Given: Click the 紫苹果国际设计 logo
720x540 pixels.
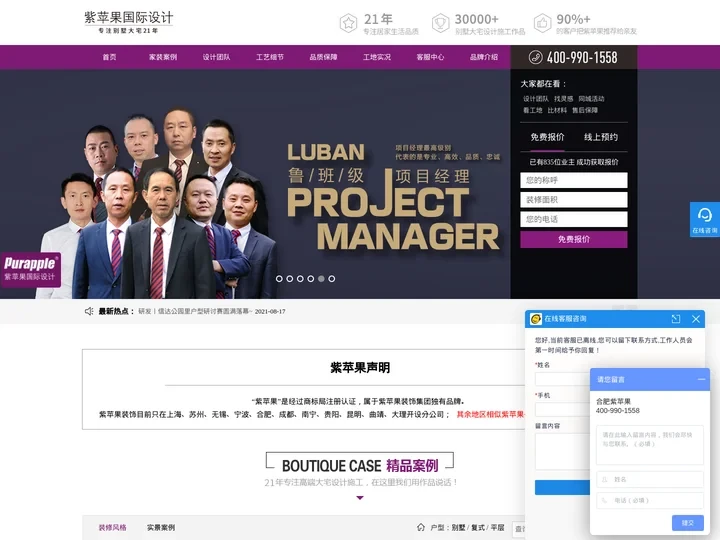Looking at the screenshot, I should coord(129,22).
